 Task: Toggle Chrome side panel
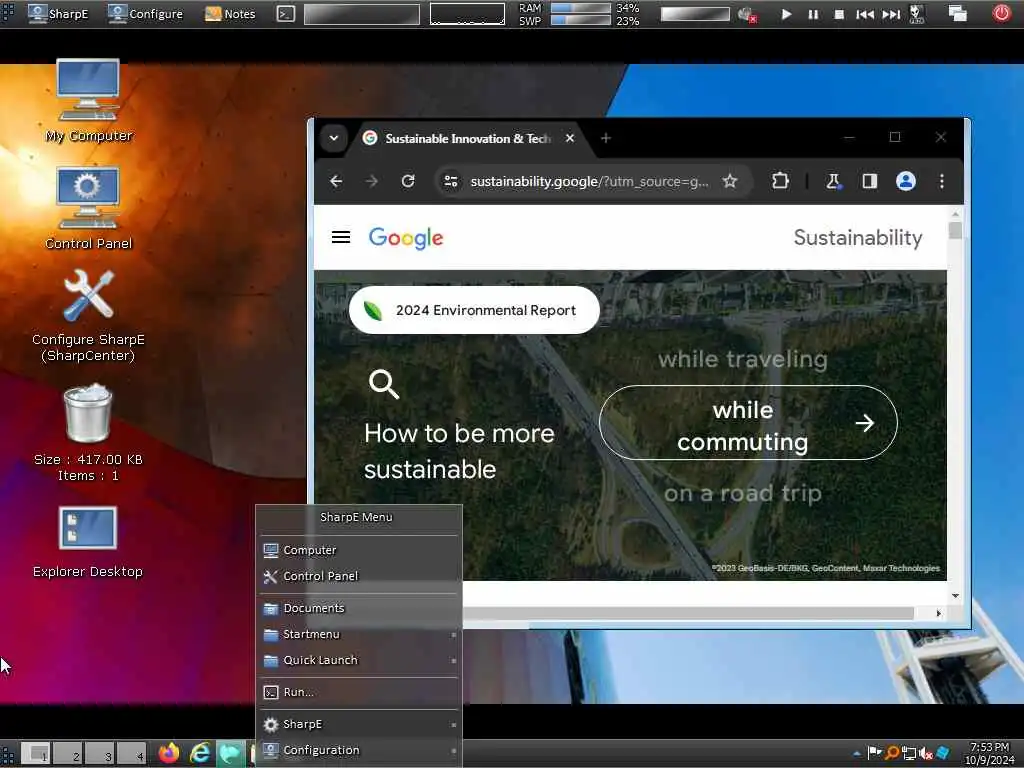pos(869,181)
